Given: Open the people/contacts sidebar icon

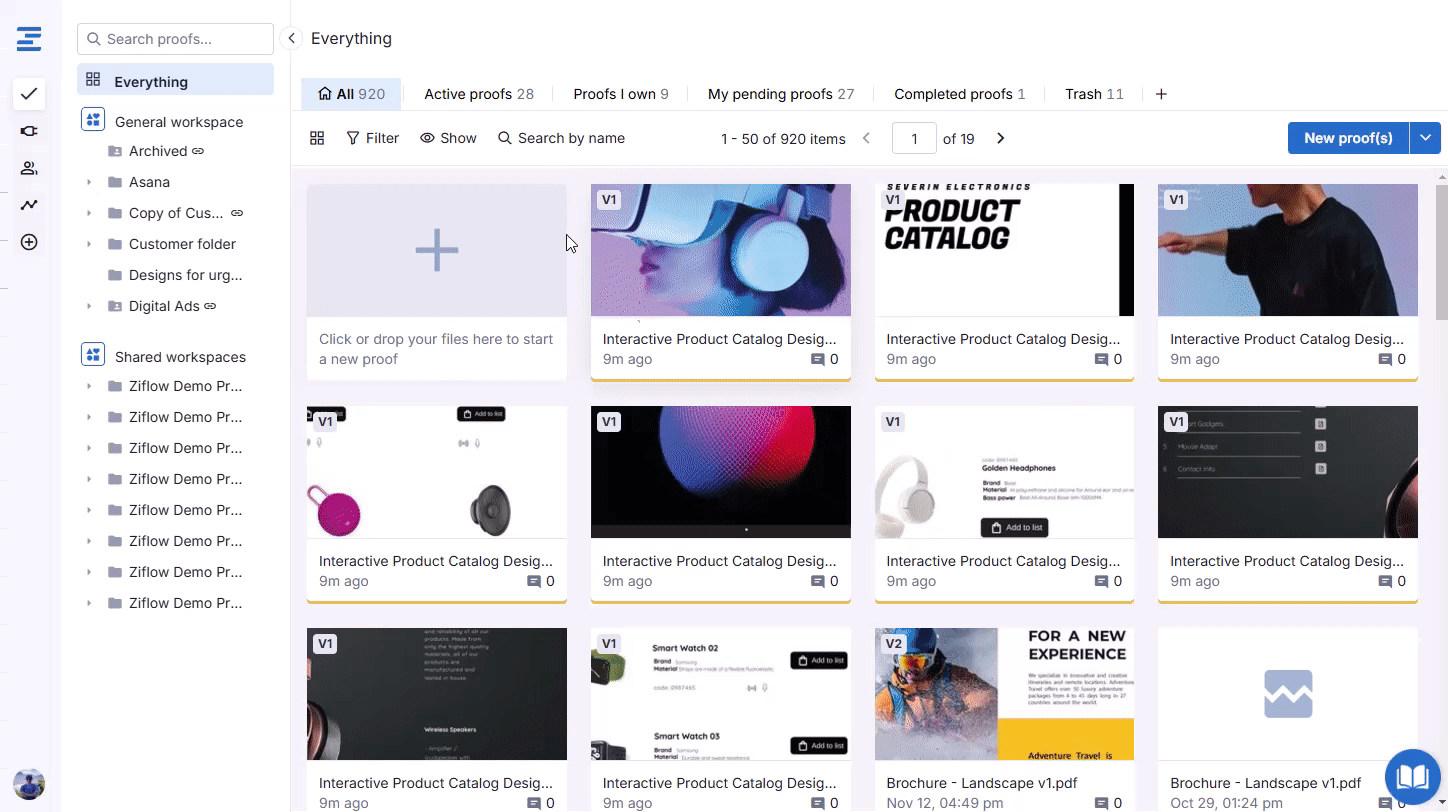Looking at the screenshot, I should pyautogui.click(x=29, y=168).
